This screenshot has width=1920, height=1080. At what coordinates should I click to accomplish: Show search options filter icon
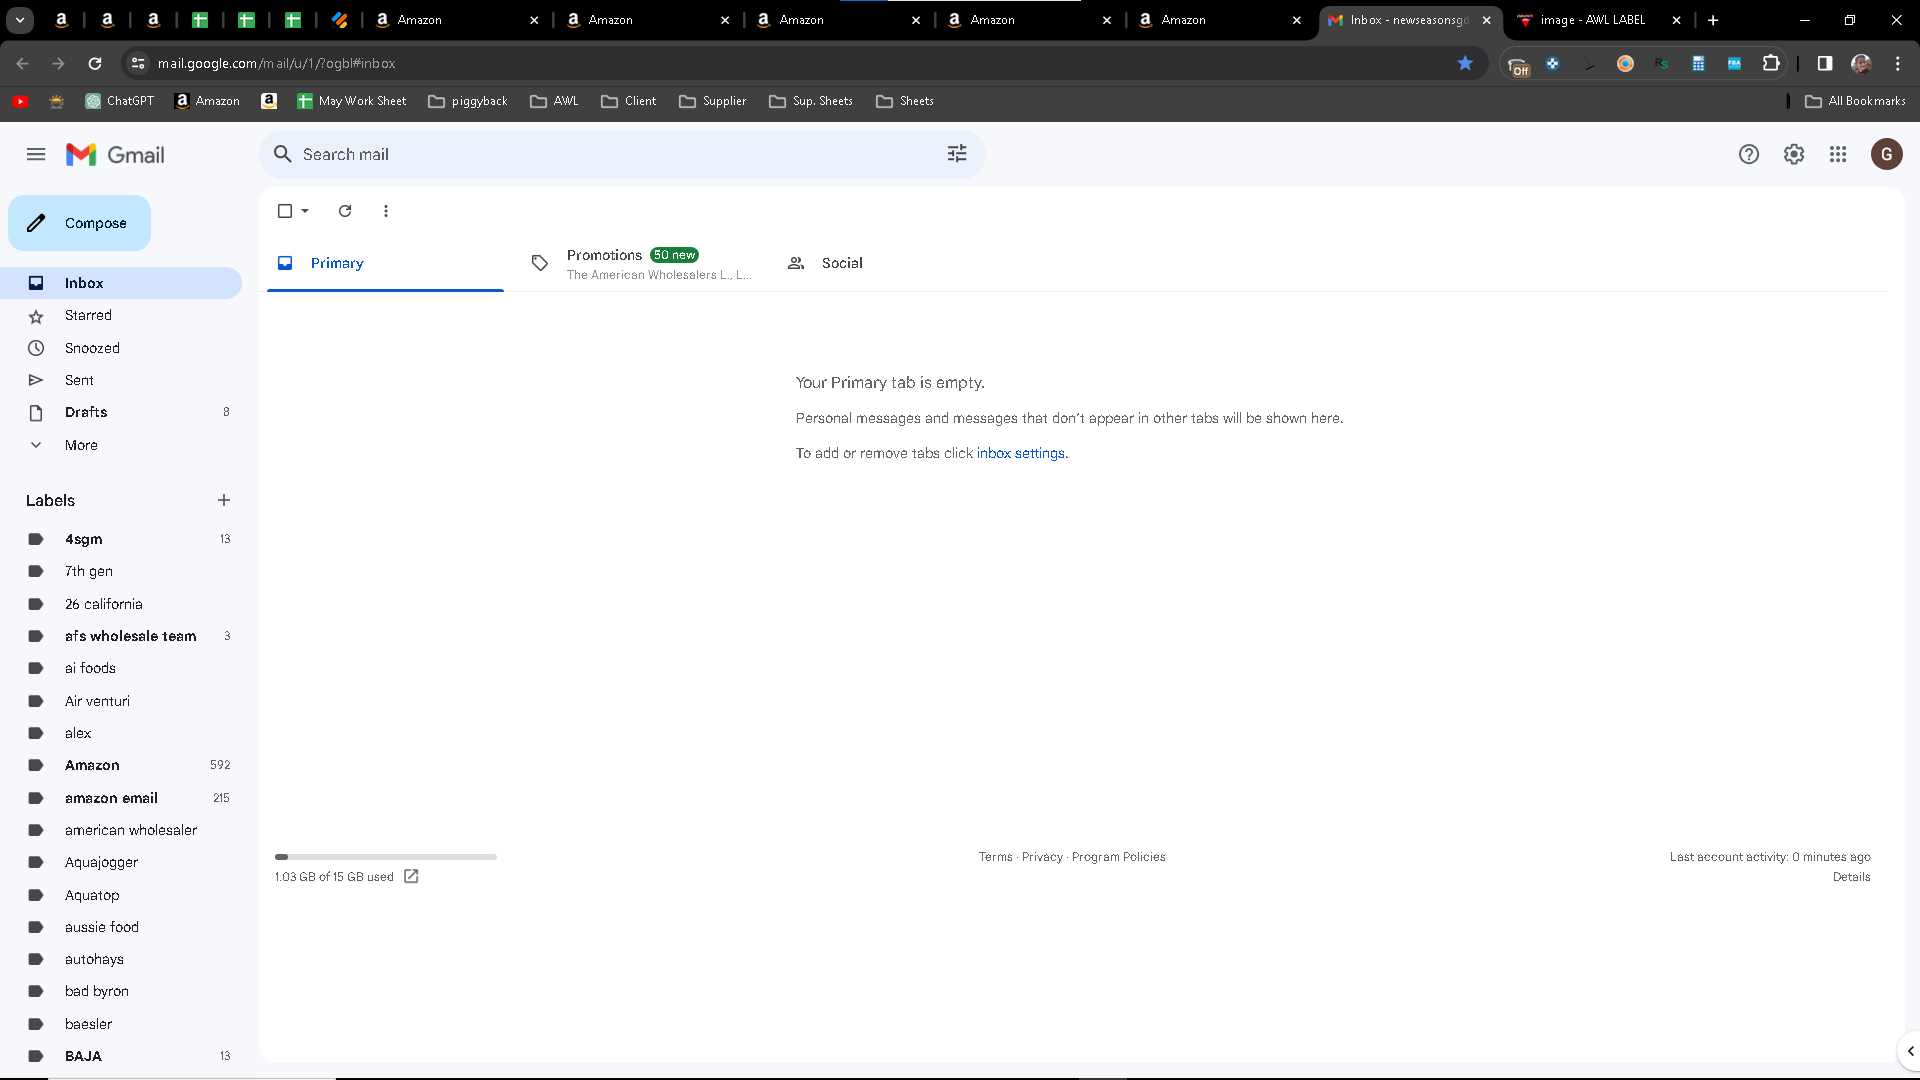click(x=957, y=154)
